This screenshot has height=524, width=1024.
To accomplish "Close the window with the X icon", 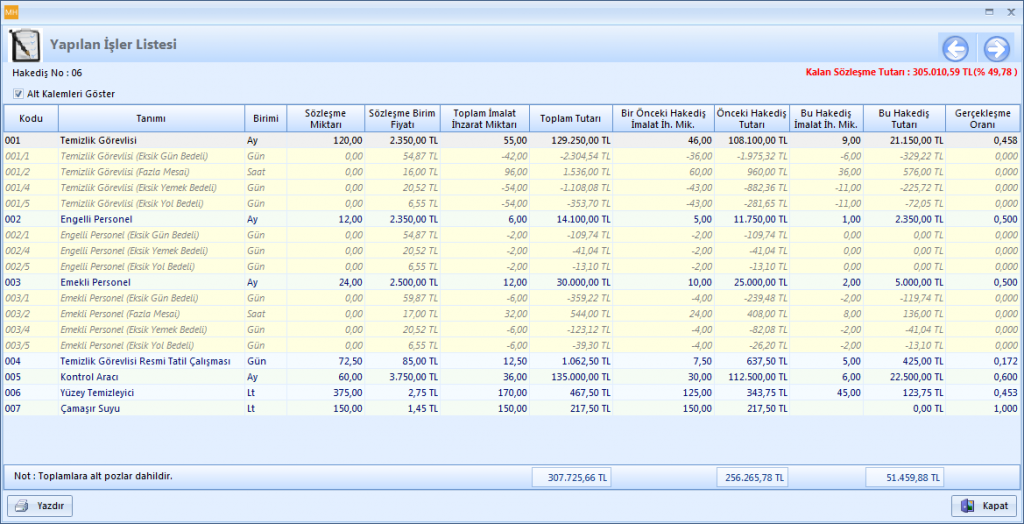I will coord(1010,10).
